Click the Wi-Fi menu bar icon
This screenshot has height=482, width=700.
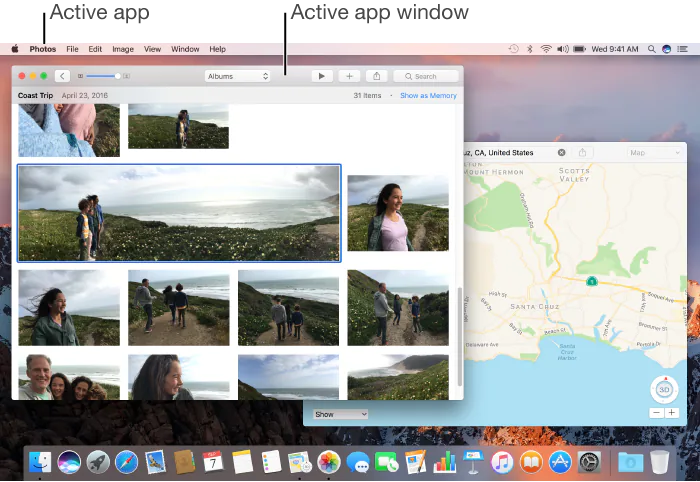pyautogui.click(x=546, y=49)
